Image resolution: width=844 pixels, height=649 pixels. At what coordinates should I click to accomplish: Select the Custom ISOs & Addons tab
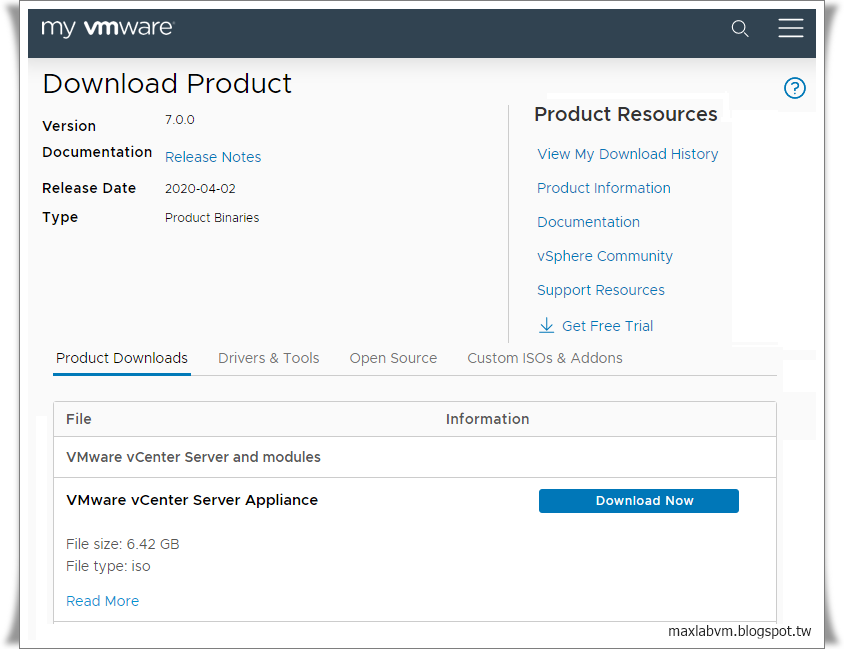pos(544,357)
